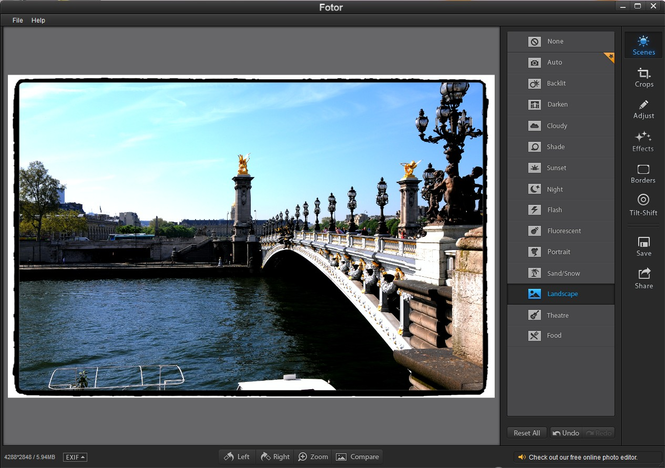Rotate the photo Left
Screen dimensions: 665x468
tap(237, 457)
